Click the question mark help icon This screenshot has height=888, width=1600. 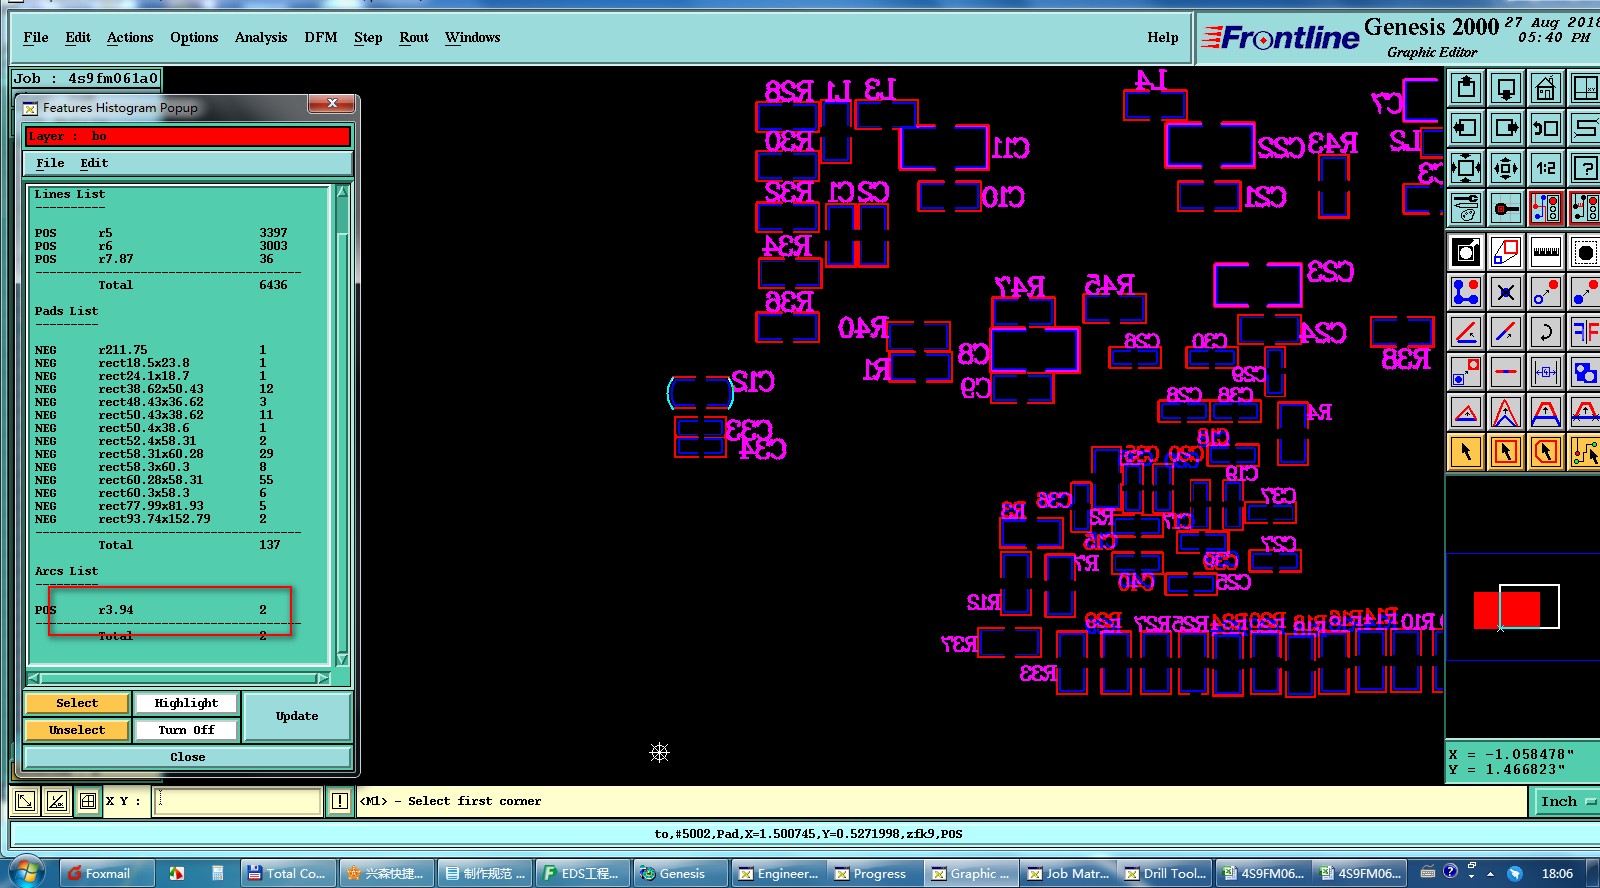click(1585, 168)
